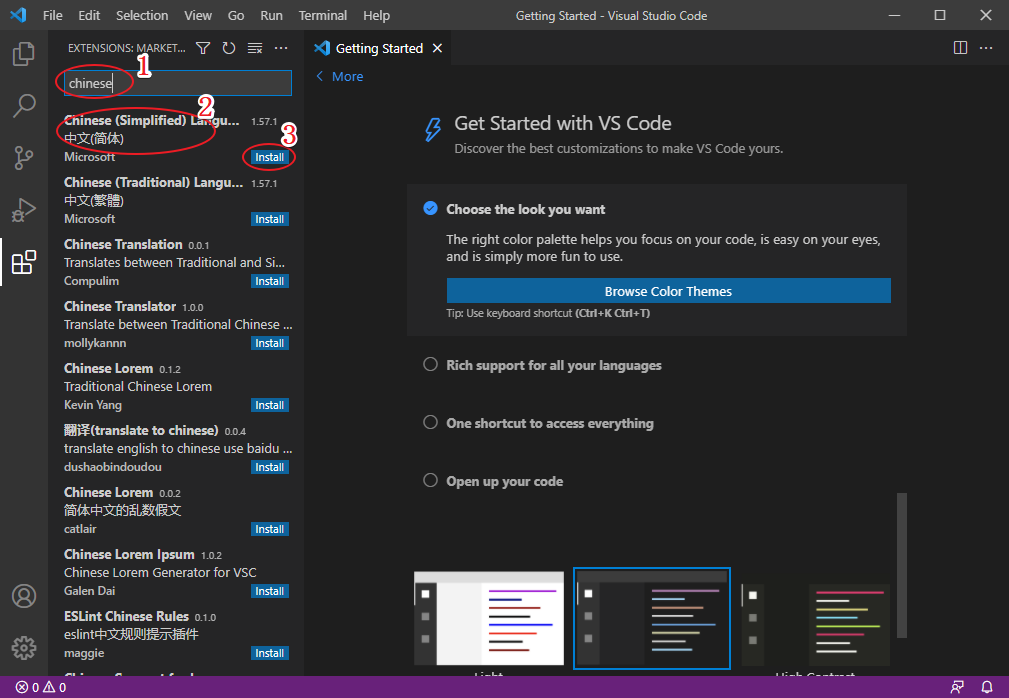The height and width of the screenshot is (698, 1009).
Task: Install Chinese (Simplified) Language Pack
Action: [270, 157]
